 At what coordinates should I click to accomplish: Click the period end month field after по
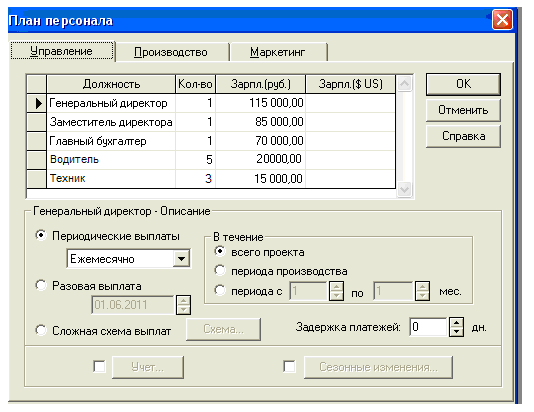tap(393, 291)
